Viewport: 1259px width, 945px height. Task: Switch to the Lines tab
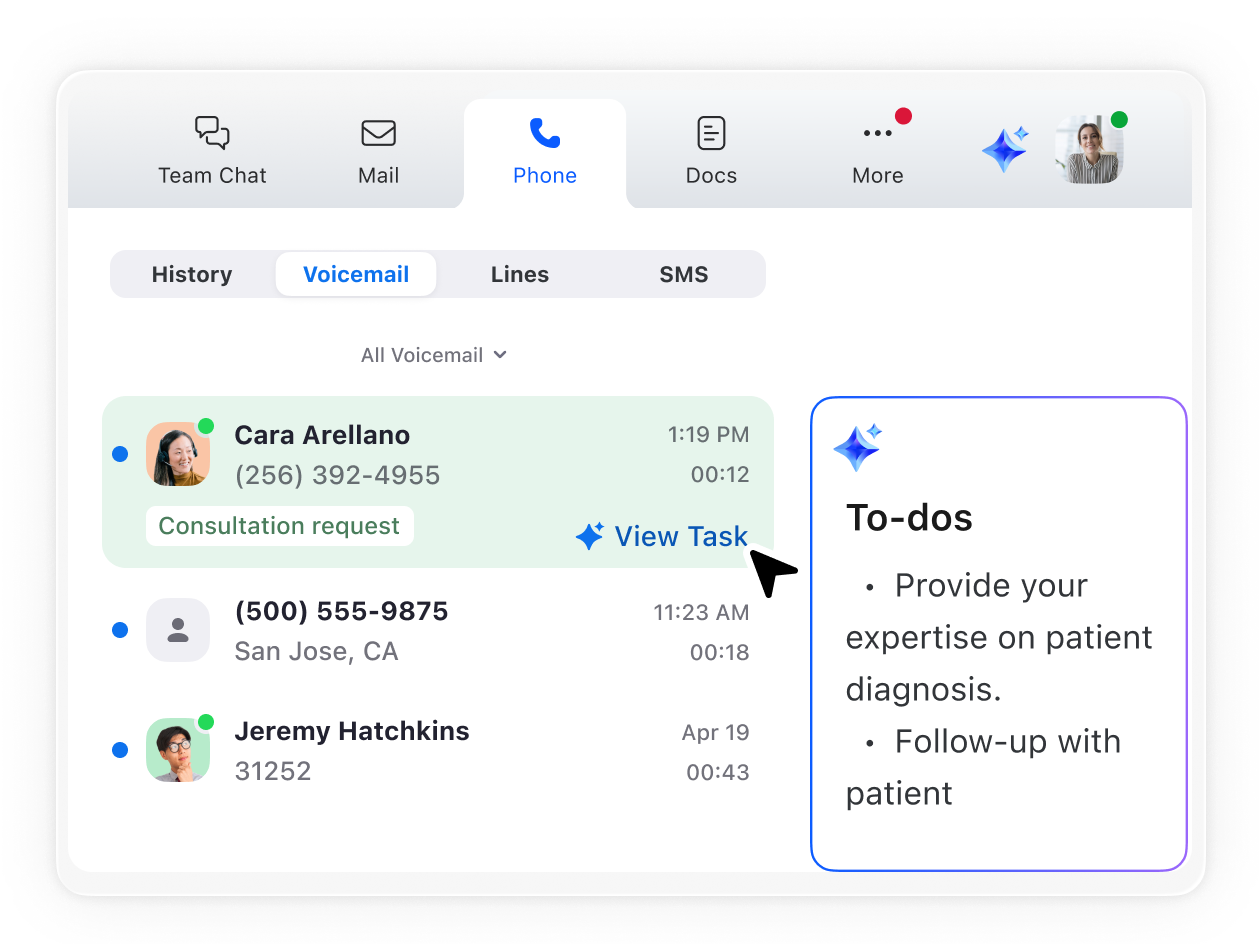[520, 274]
